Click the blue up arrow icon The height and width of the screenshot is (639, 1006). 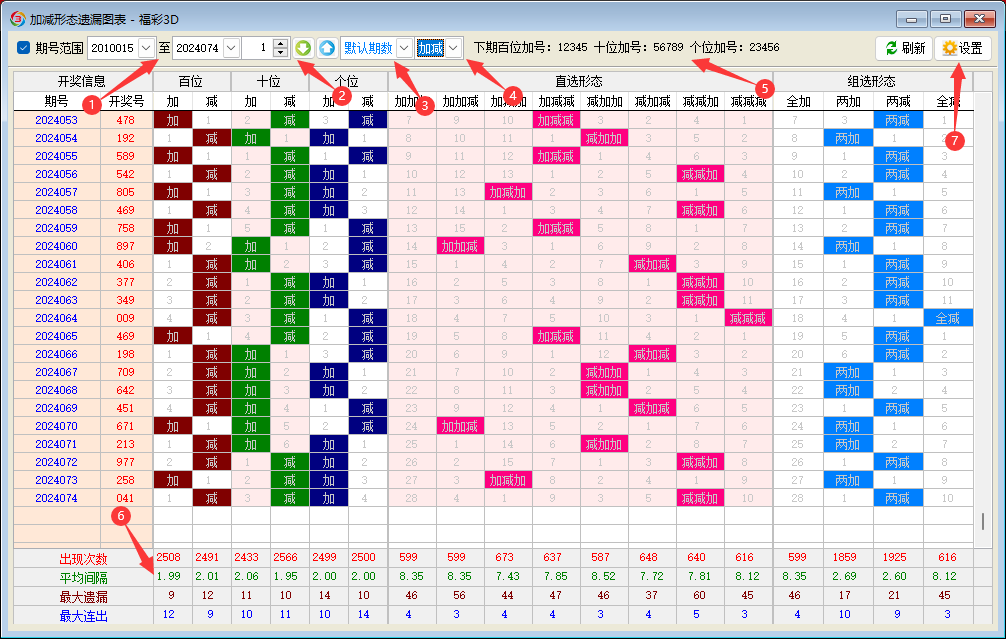(327, 48)
